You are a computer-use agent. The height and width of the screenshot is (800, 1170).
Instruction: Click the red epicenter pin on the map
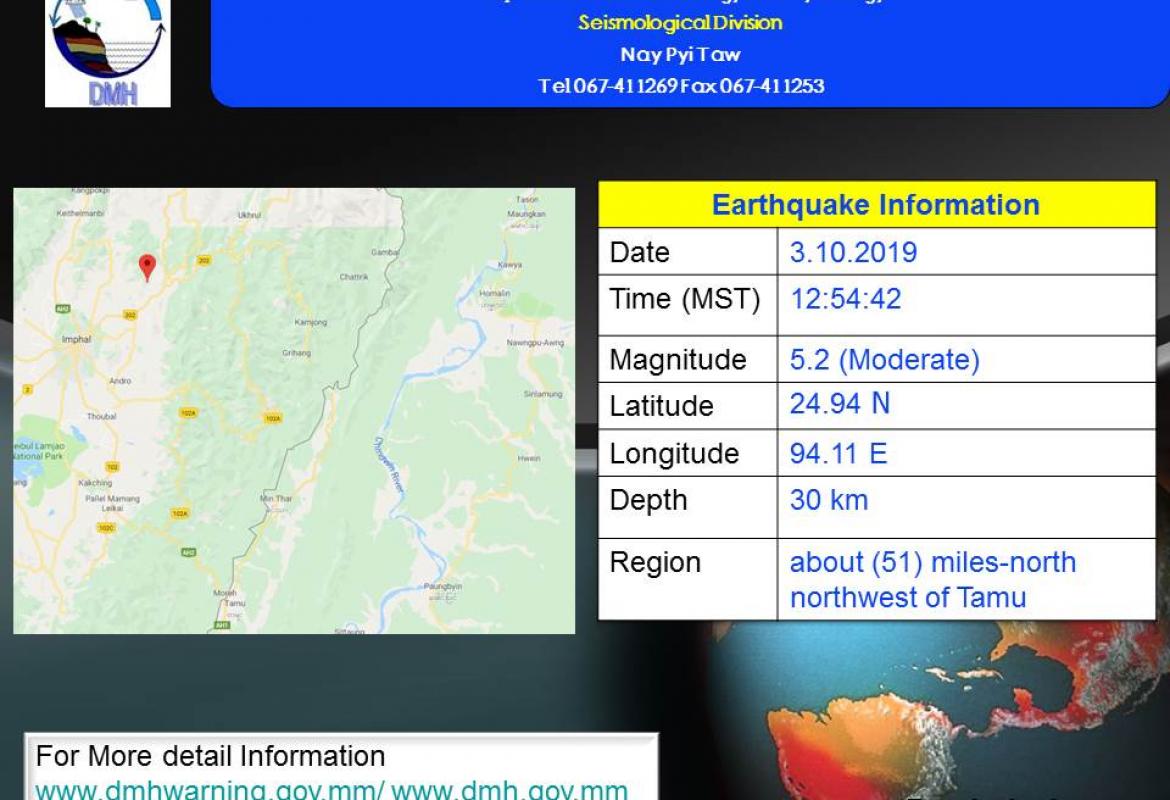[147, 266]
